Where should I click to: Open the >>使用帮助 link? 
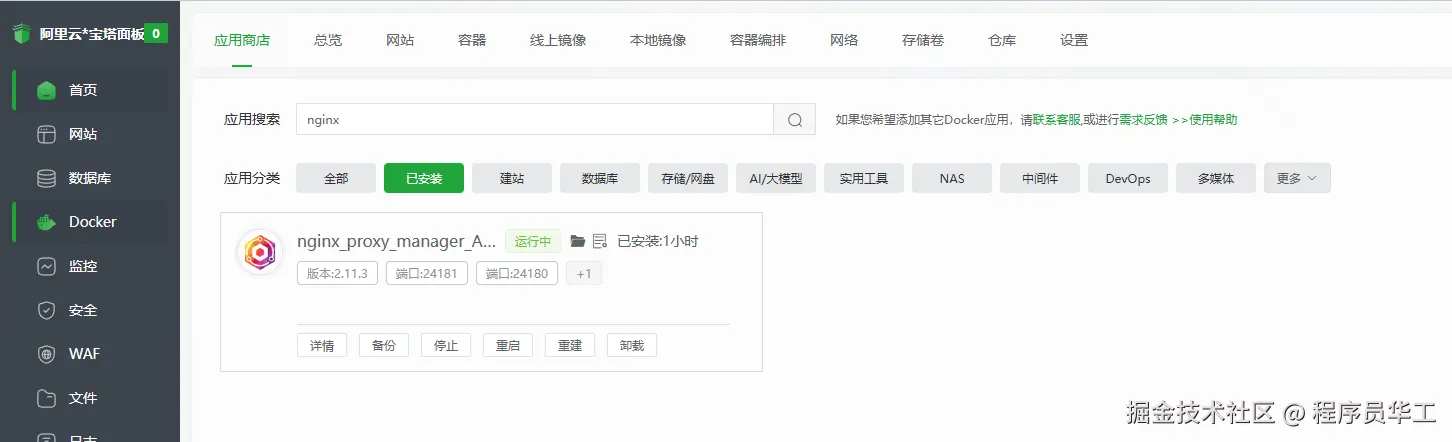1204,119
